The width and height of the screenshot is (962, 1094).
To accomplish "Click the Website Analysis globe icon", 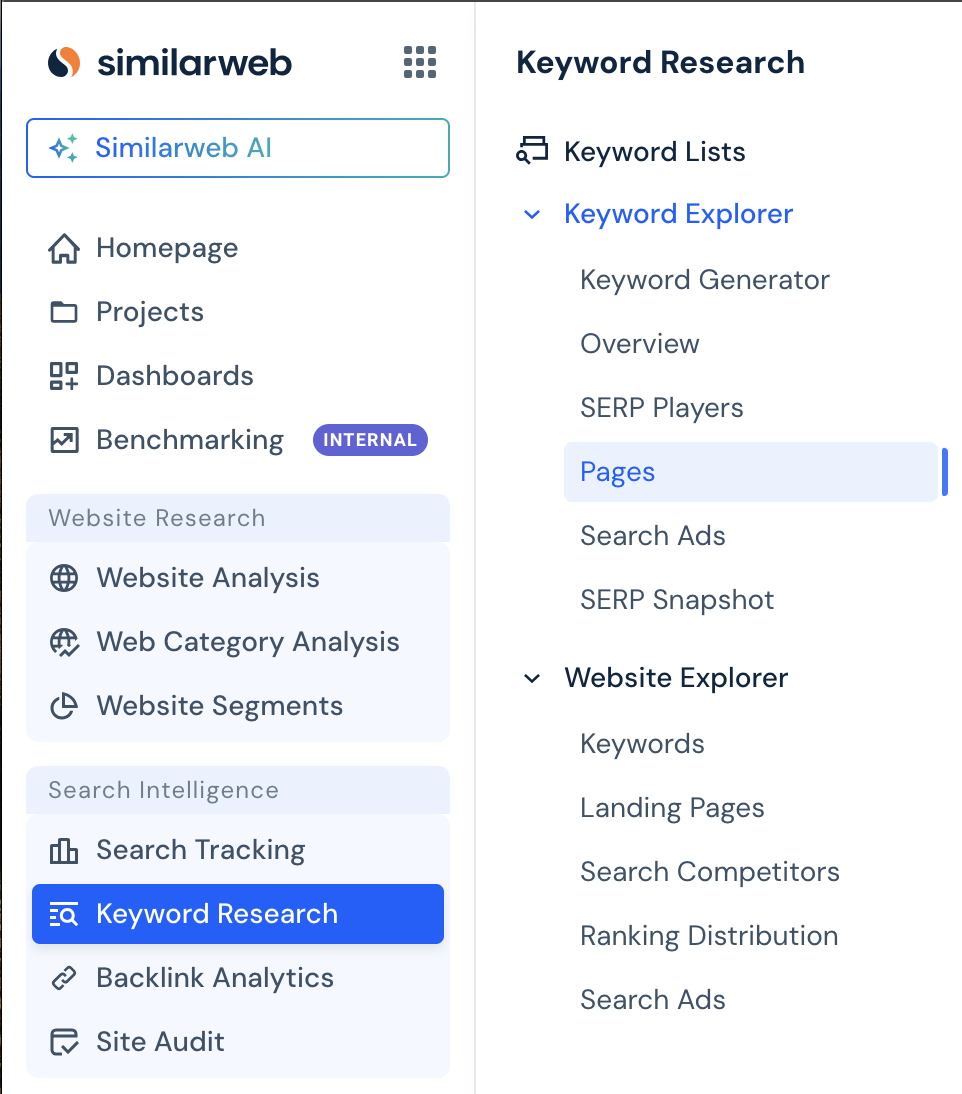I will pos(64,578).
